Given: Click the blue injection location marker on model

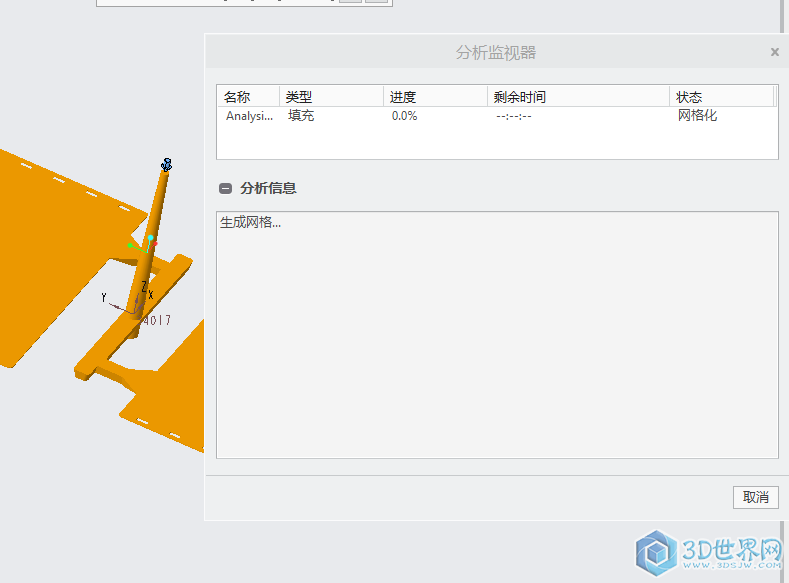Looking at the screenshot, I should click(167, 164).
